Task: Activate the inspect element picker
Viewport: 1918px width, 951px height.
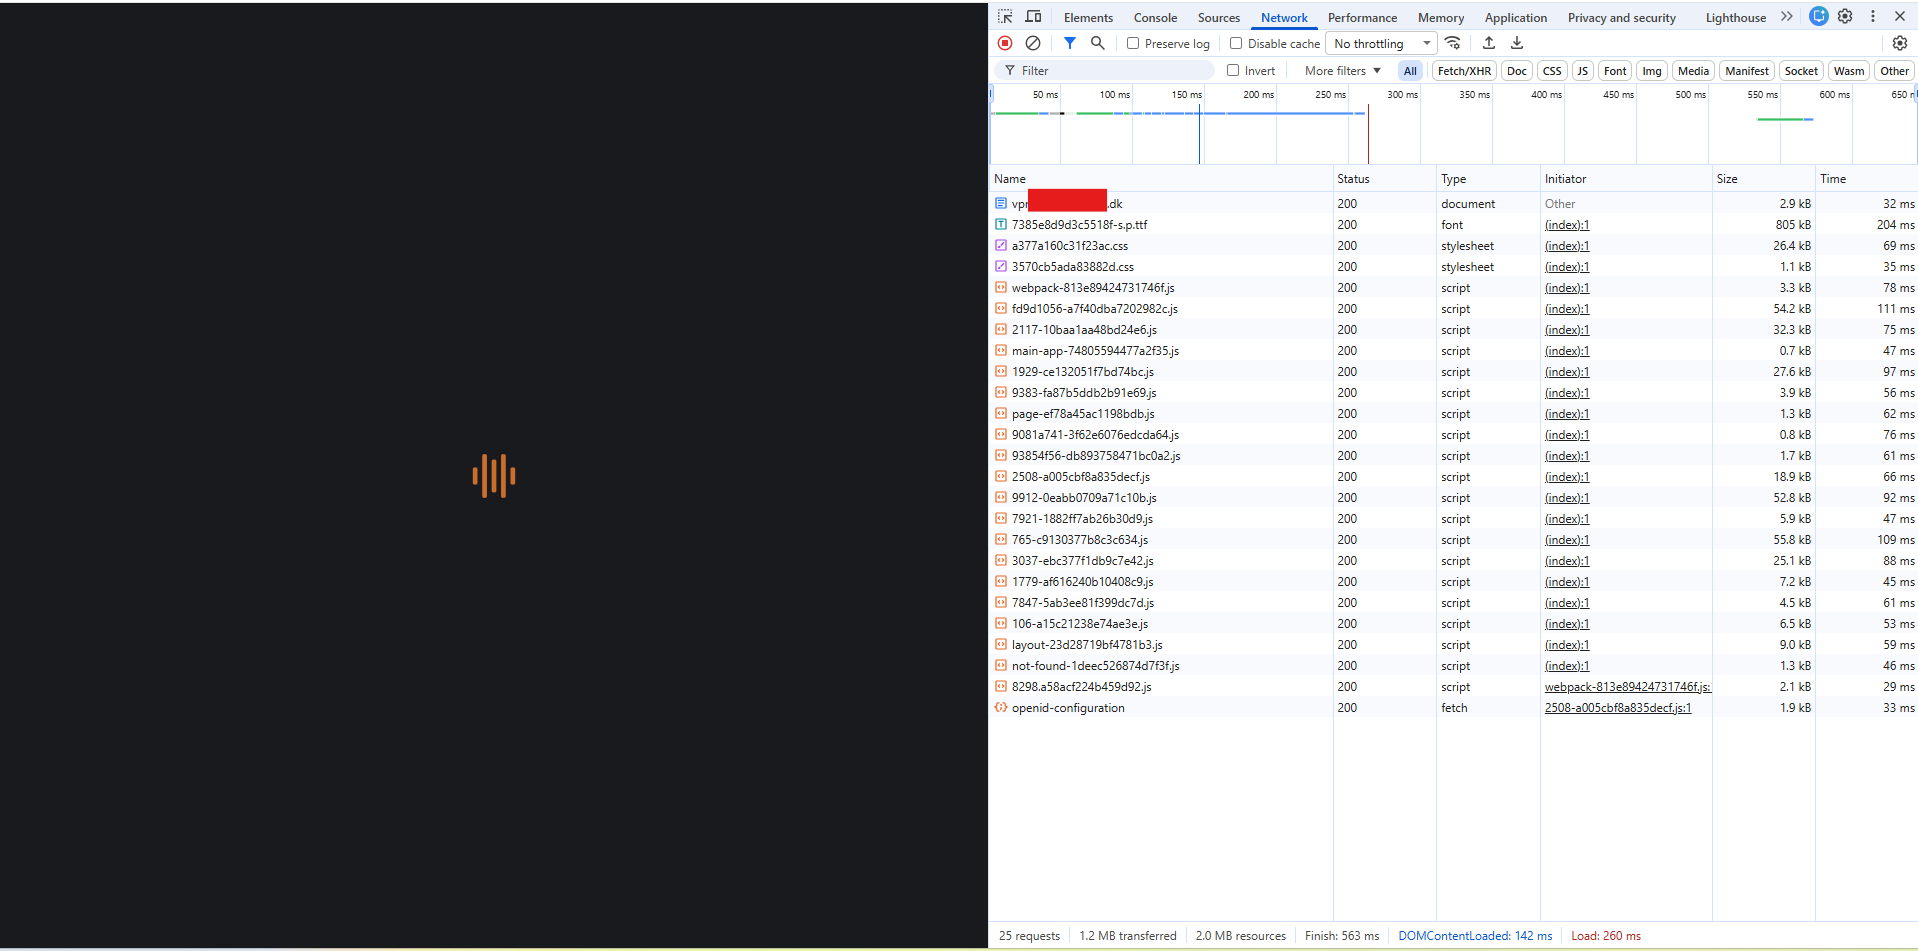Action: (x=1005, y=17)
